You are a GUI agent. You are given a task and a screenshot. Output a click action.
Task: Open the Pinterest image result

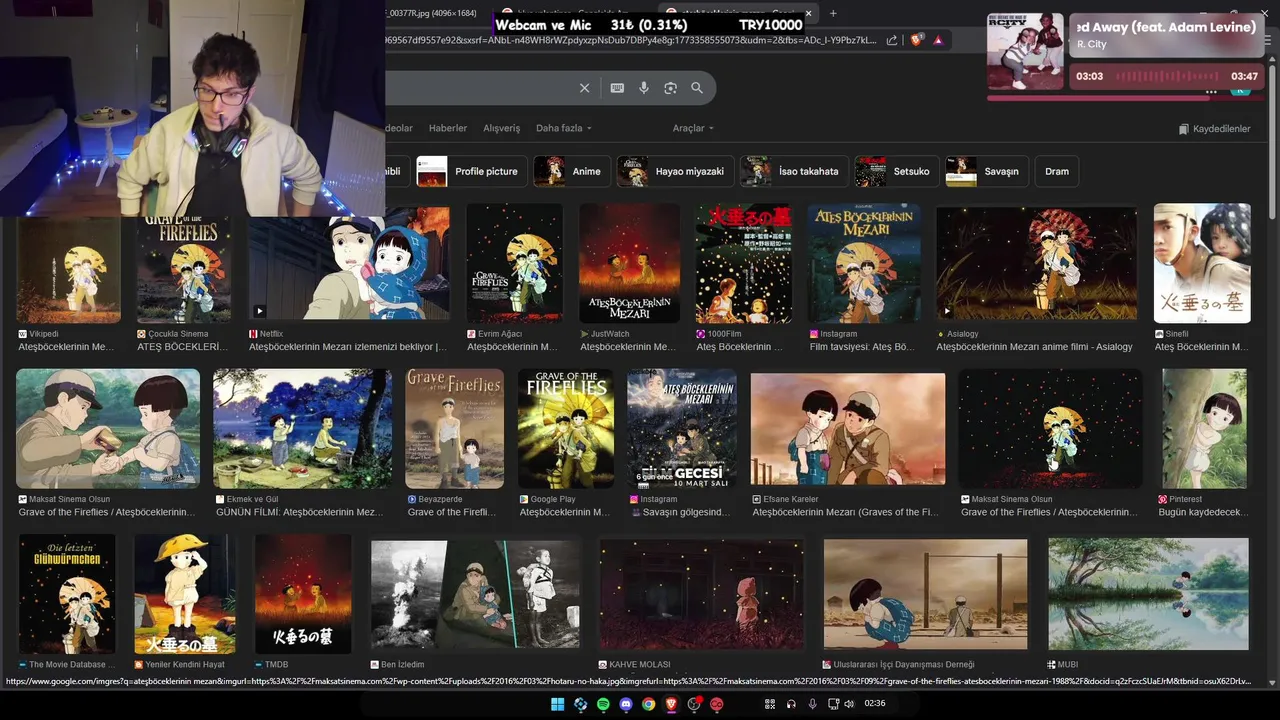click(x=1204, y=428)
